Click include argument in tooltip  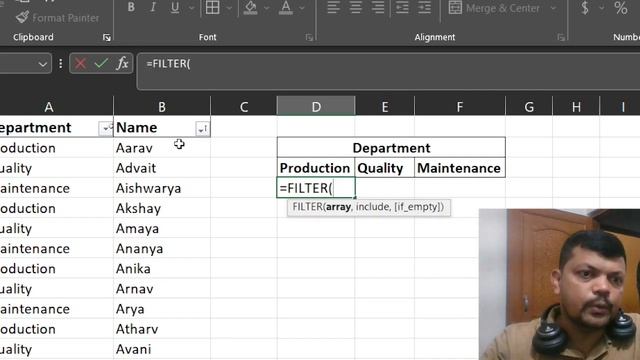pyautogui.click(x=373, y=207)
